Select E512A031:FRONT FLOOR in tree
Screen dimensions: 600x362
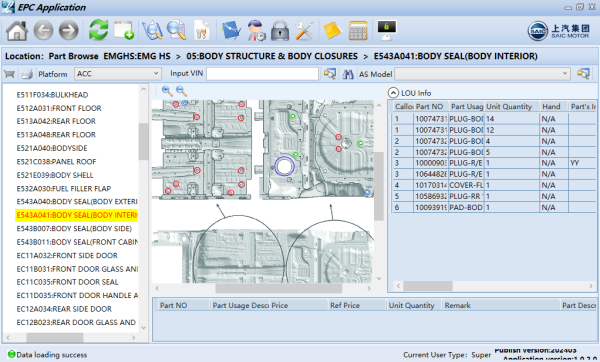tap(59, 108)
